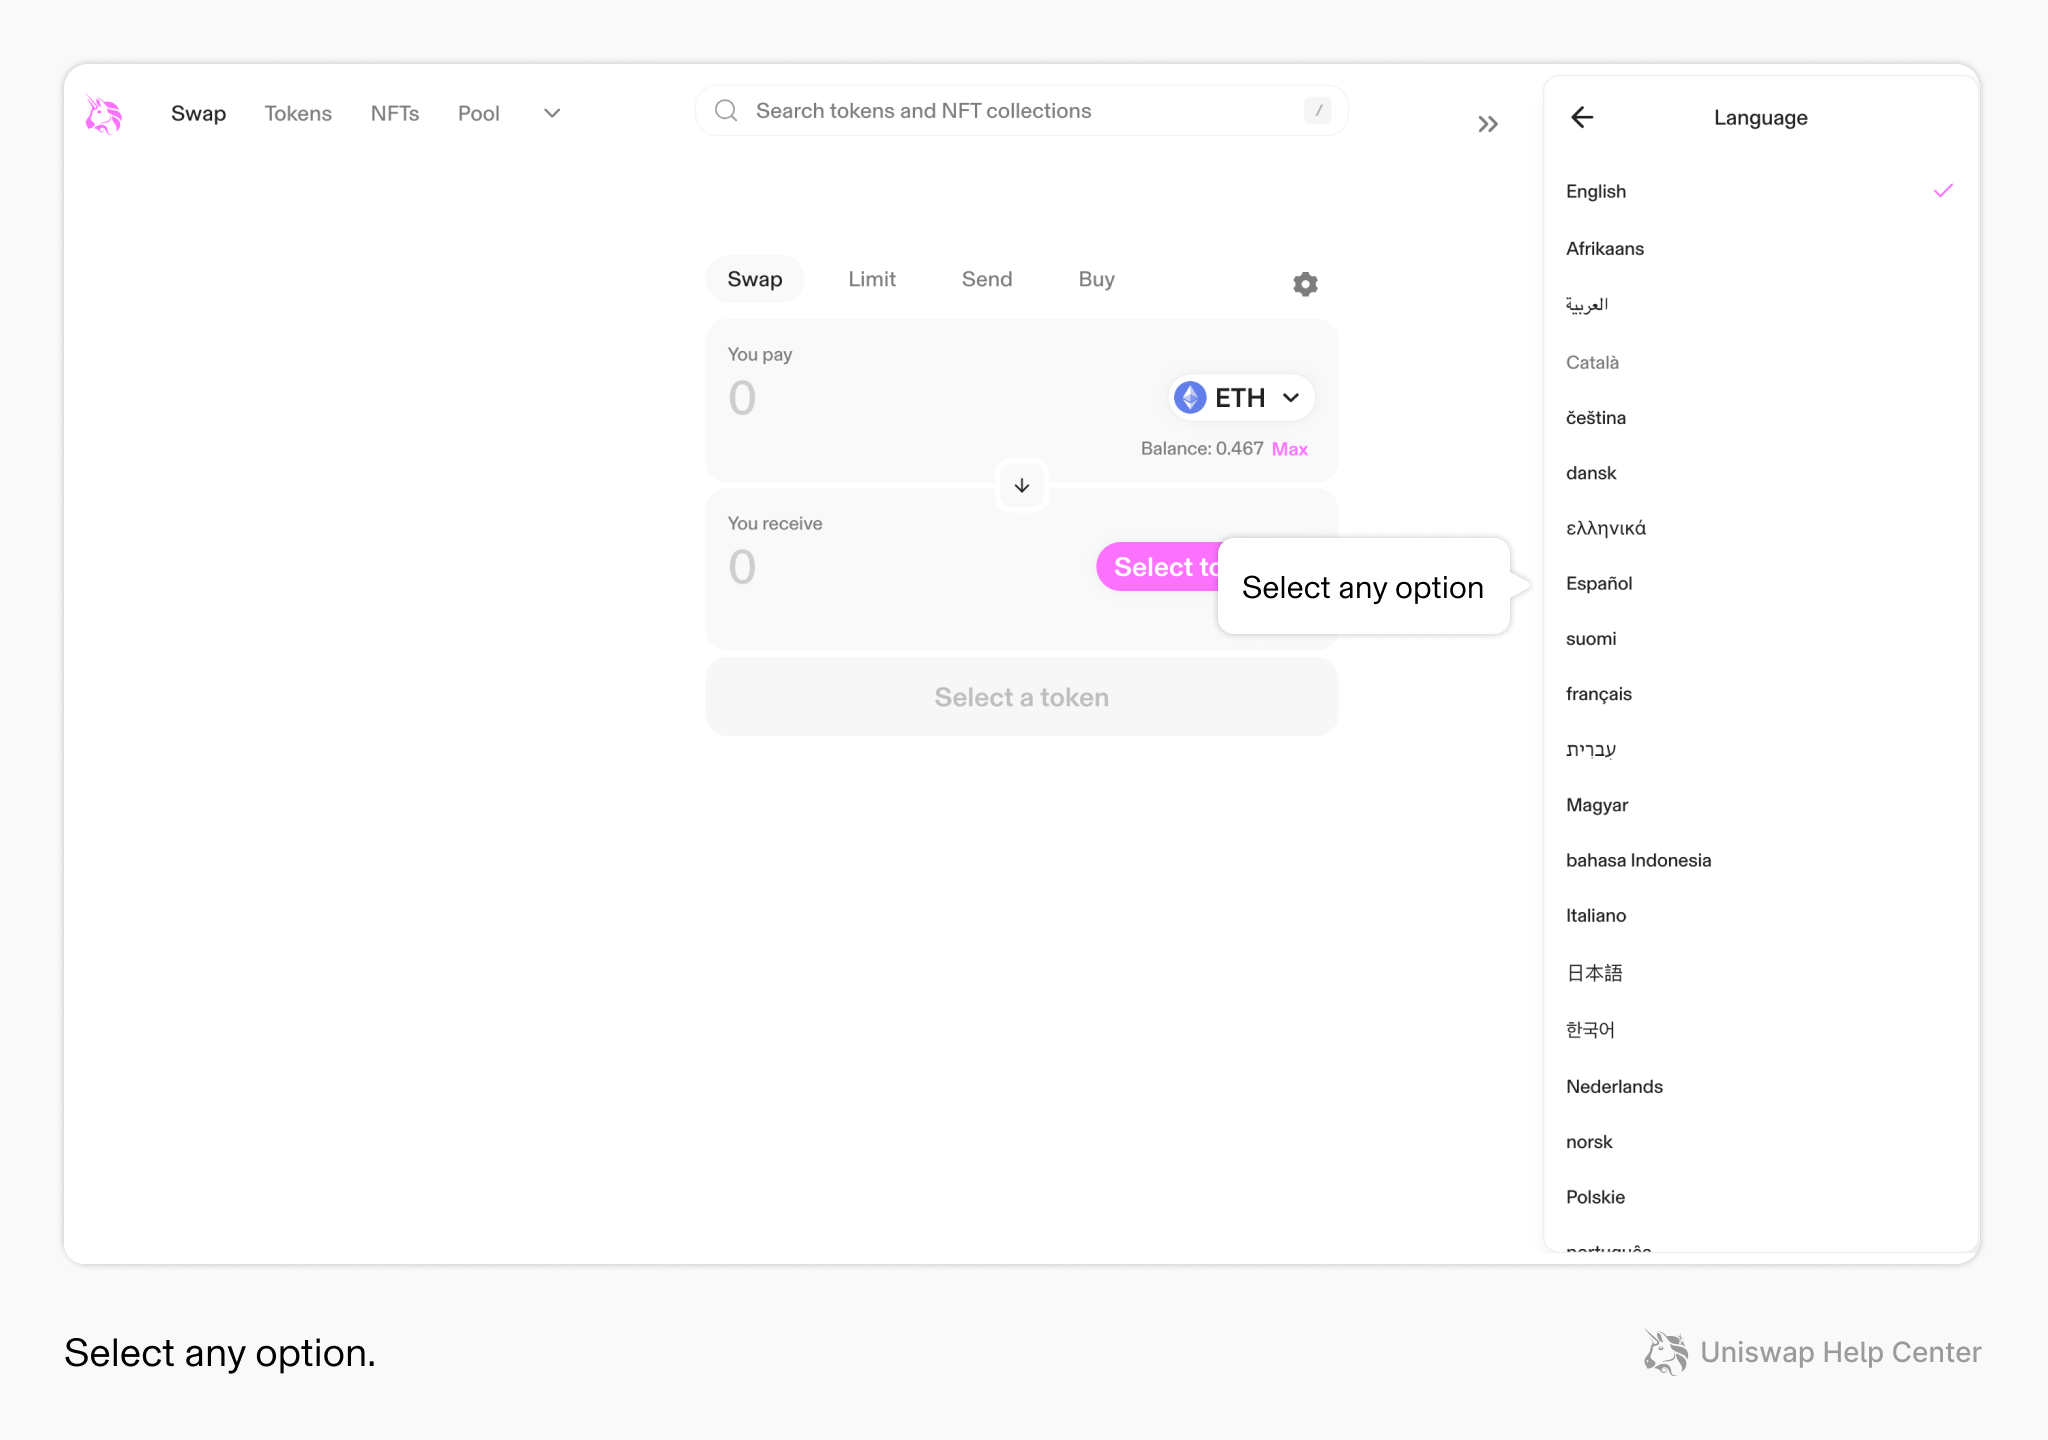Focus the token search field

click(x=1022, y=111)
